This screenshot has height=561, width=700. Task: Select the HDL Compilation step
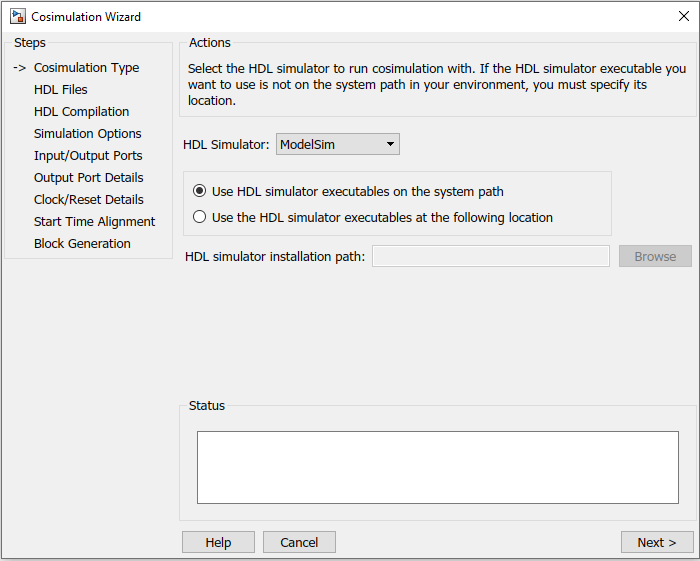pos(81,112)
